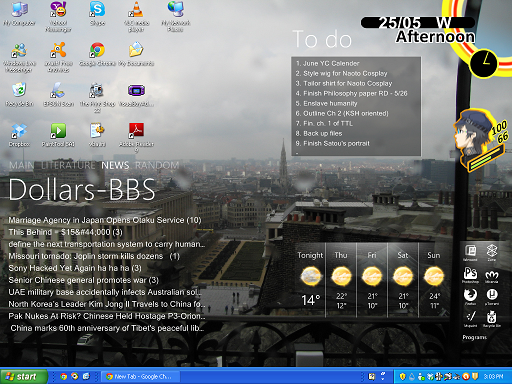Launch Photoshop from Programs dock

pyautogui.click(x=470, y=275)
